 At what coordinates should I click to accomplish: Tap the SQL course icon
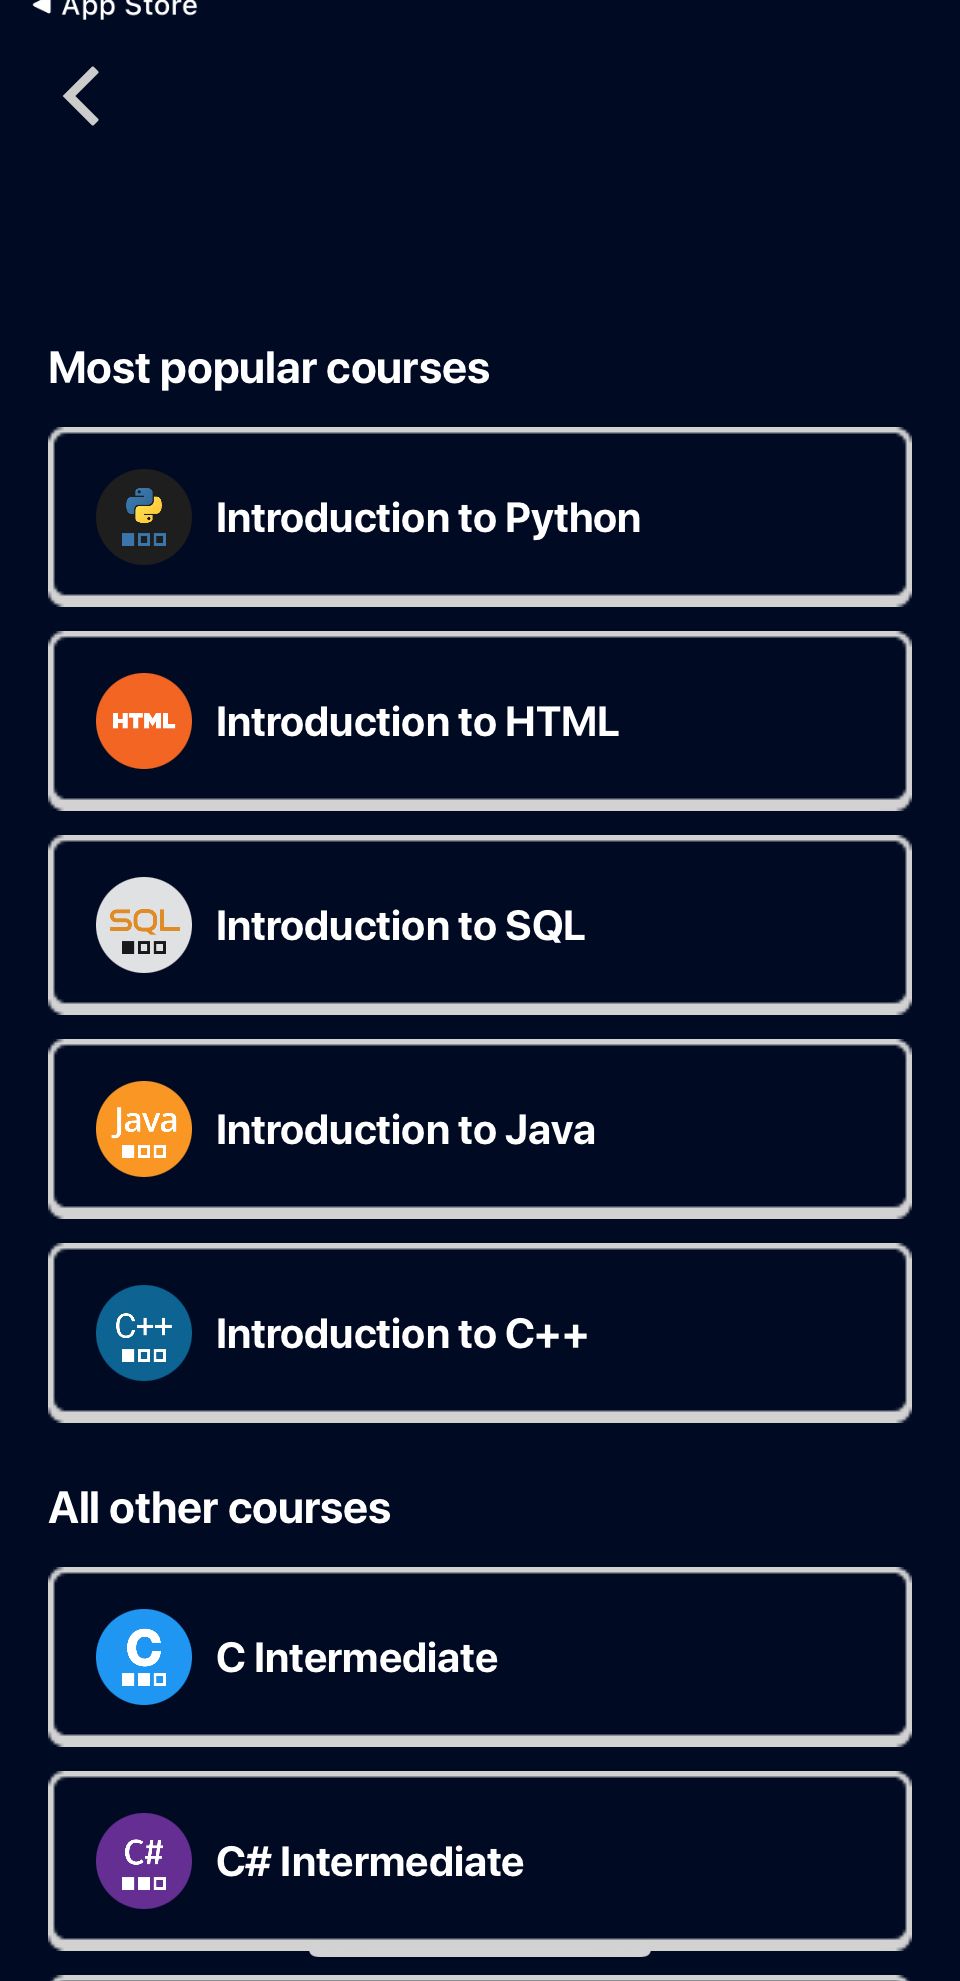tap(144, 925)
